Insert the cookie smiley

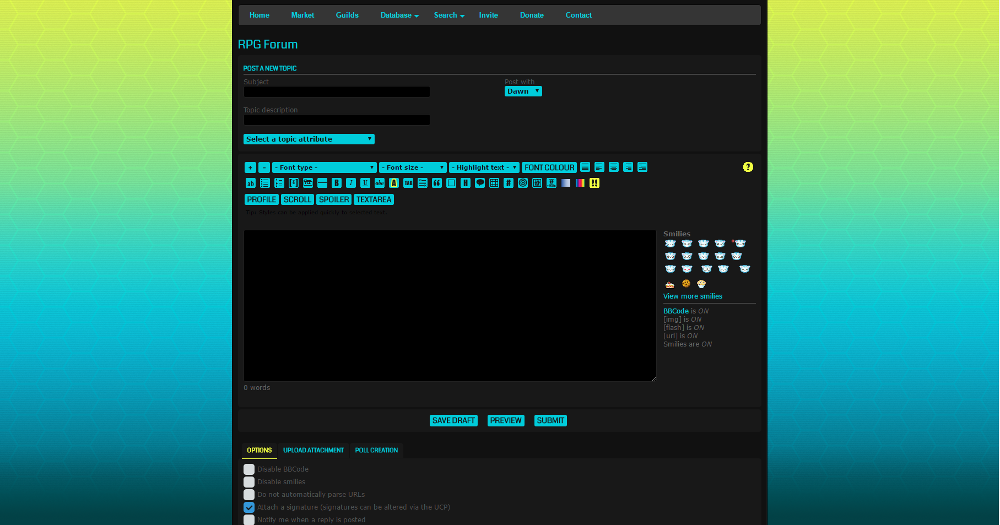[x=686, y=284]
